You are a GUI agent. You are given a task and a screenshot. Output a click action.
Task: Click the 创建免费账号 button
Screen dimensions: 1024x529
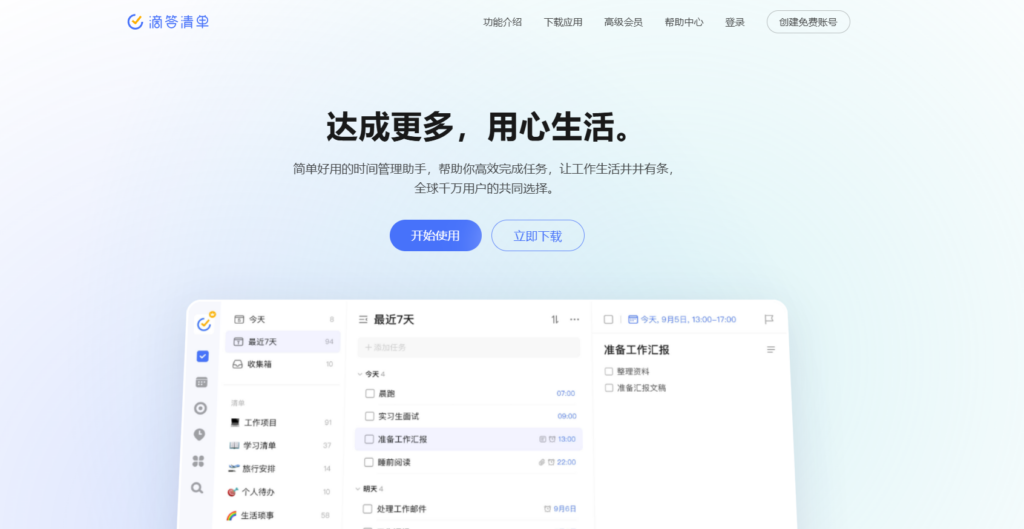pos(808,22)
